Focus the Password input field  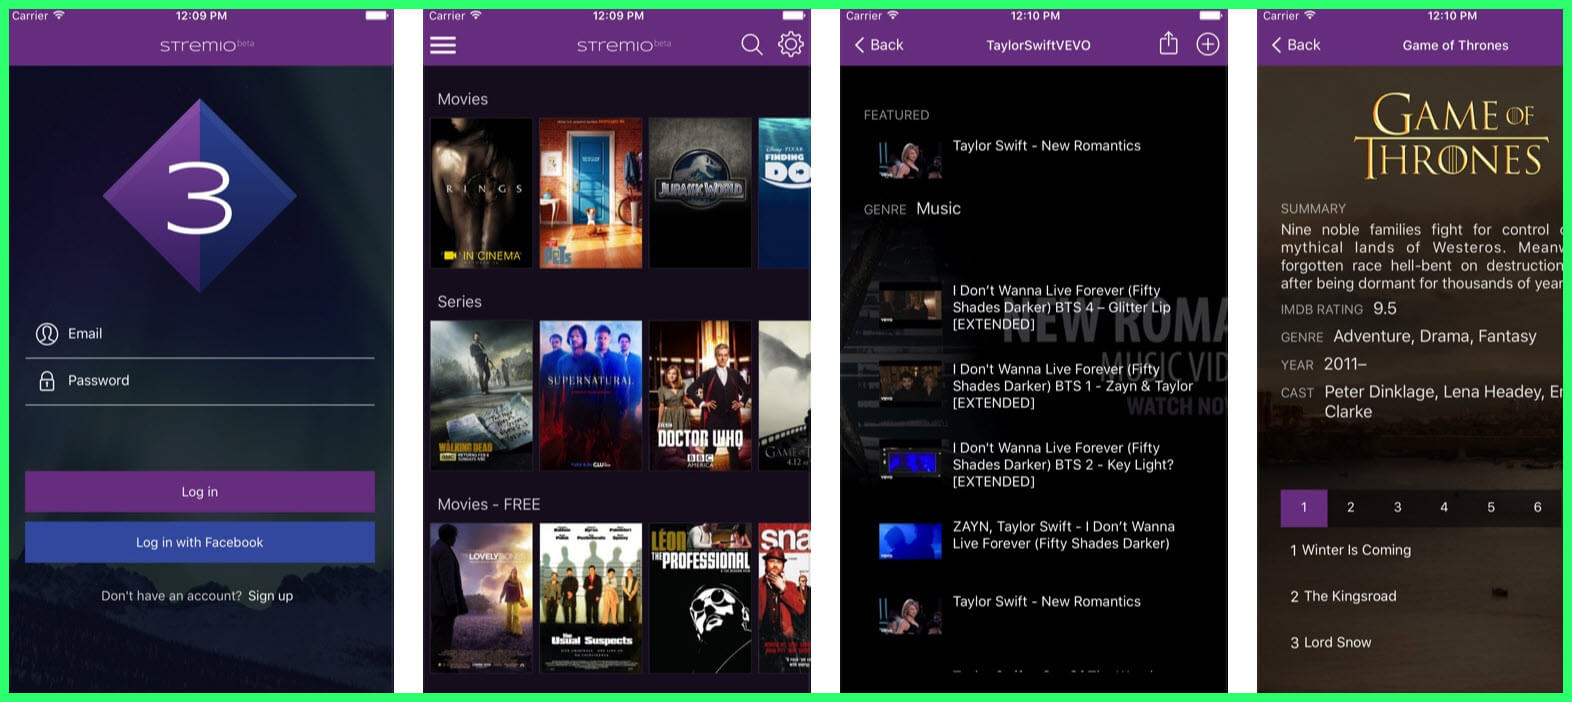[200, 381]
